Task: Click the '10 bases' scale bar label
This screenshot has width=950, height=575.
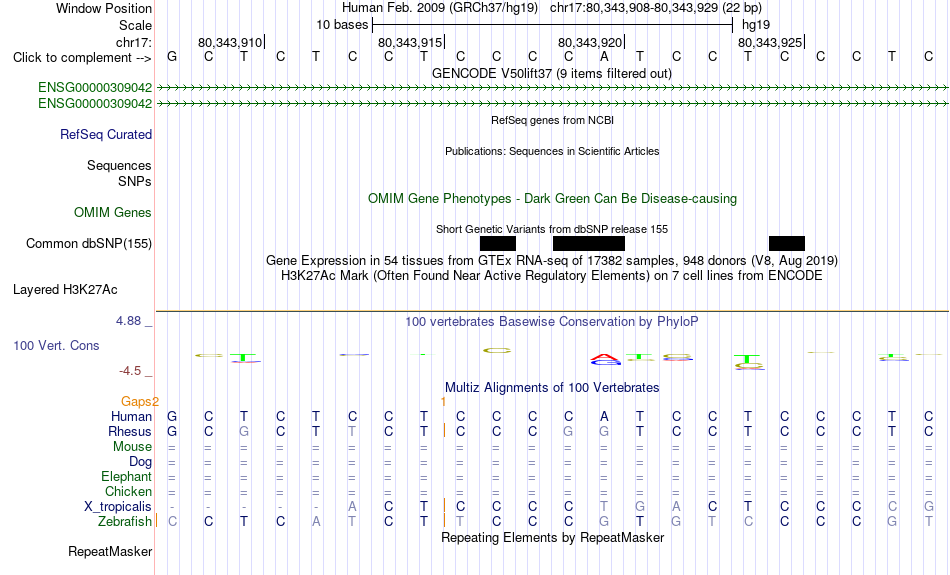Action: coord(342,25)
